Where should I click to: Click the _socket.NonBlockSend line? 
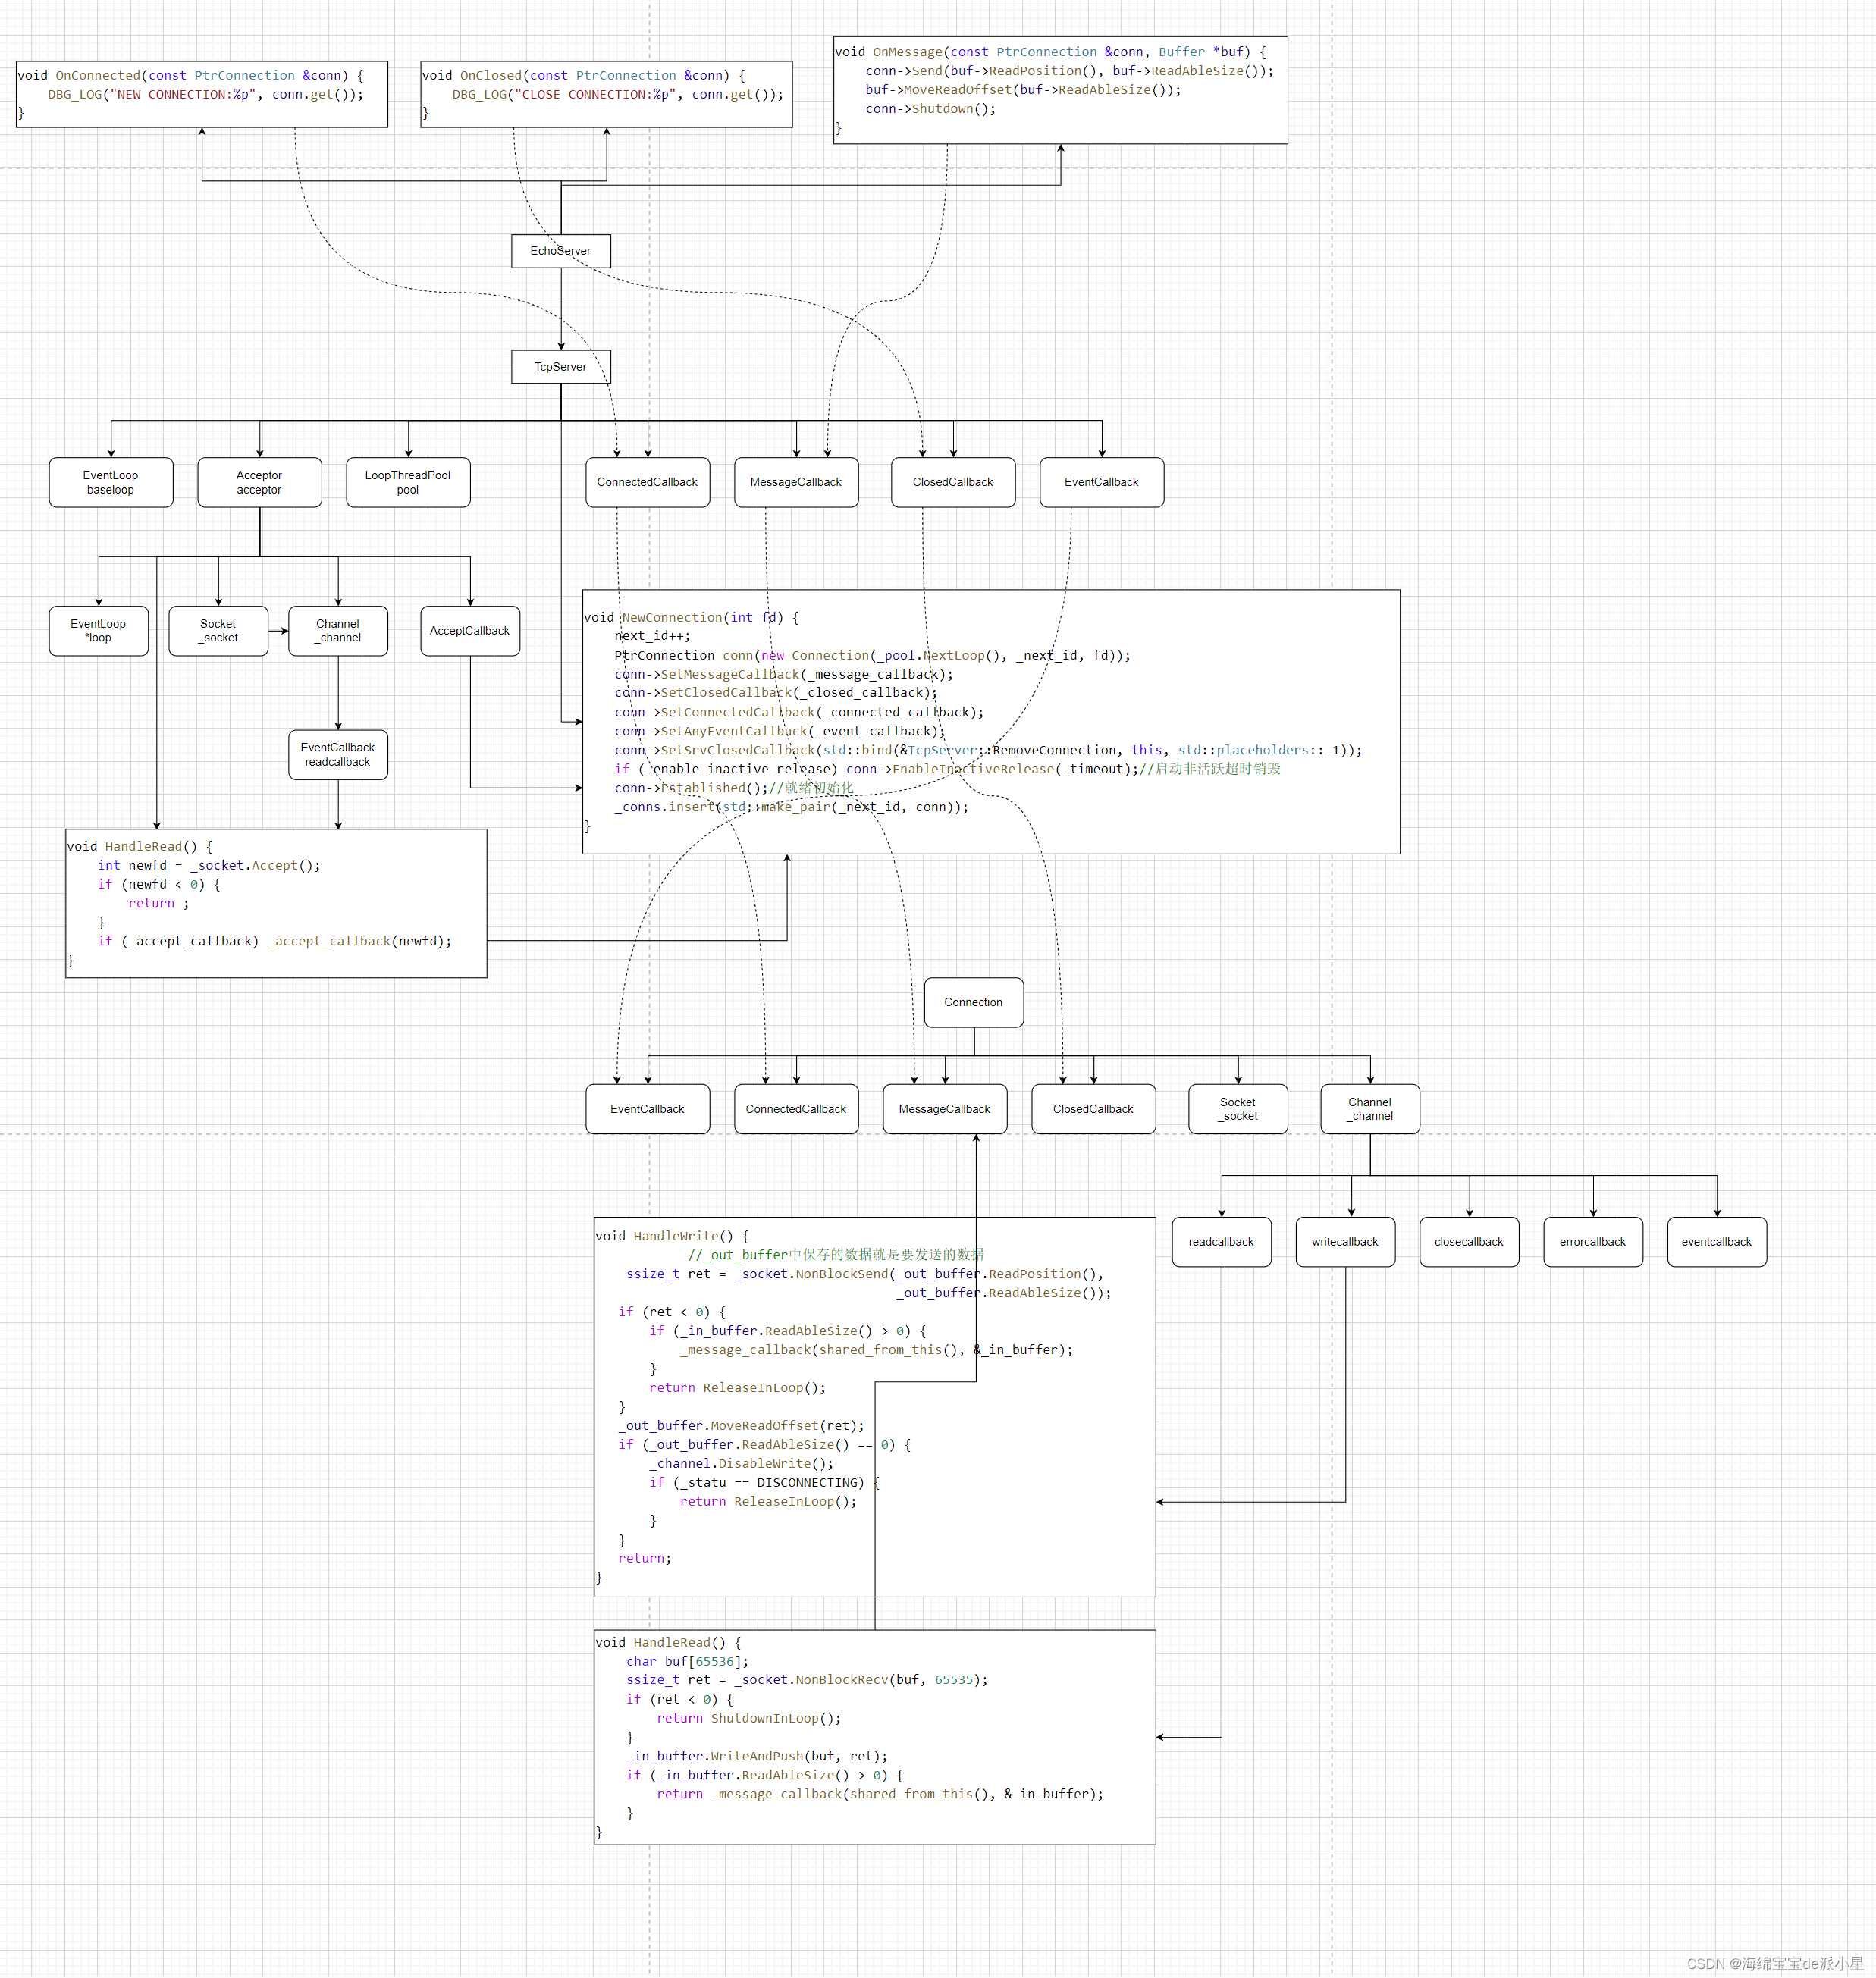tap(865, 1275)
